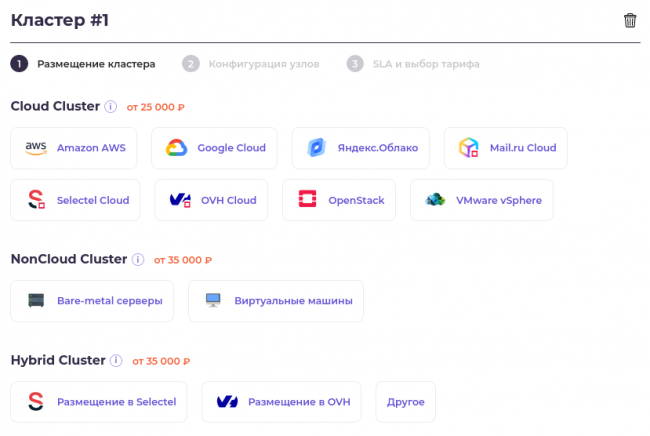Click the Другое option

point(405,402)
